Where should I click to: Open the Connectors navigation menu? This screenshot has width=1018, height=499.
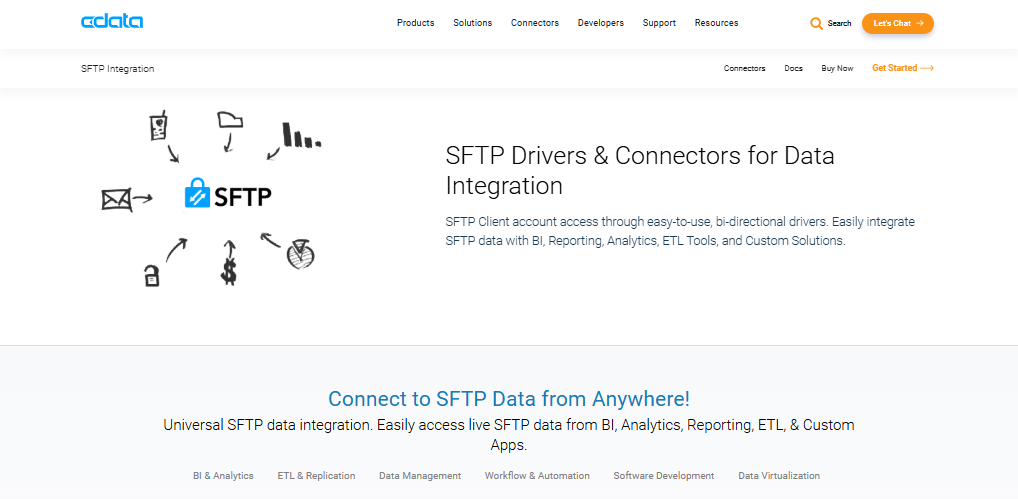tap(535, 23)
